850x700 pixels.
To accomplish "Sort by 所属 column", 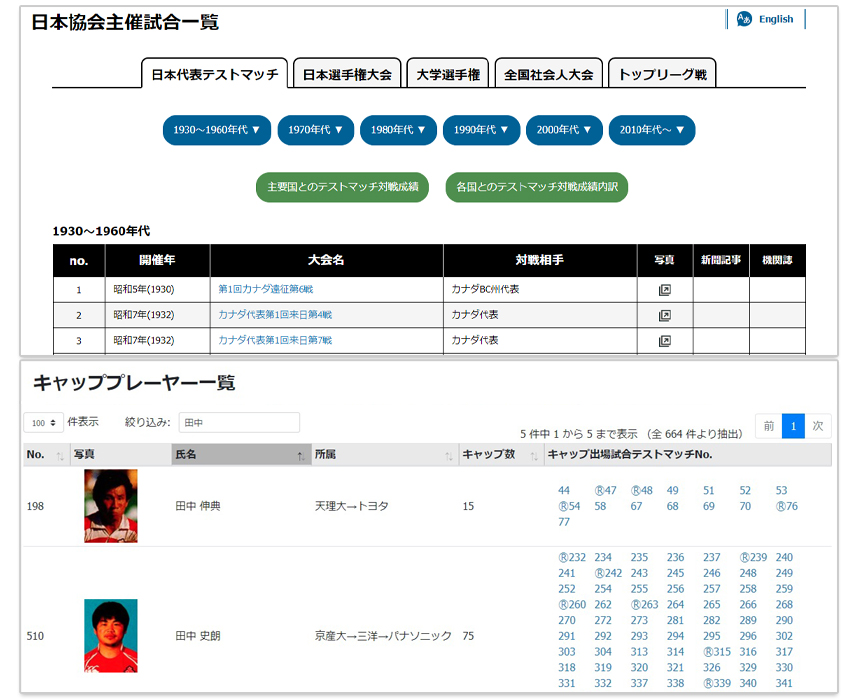I will (x=448, y=456).
